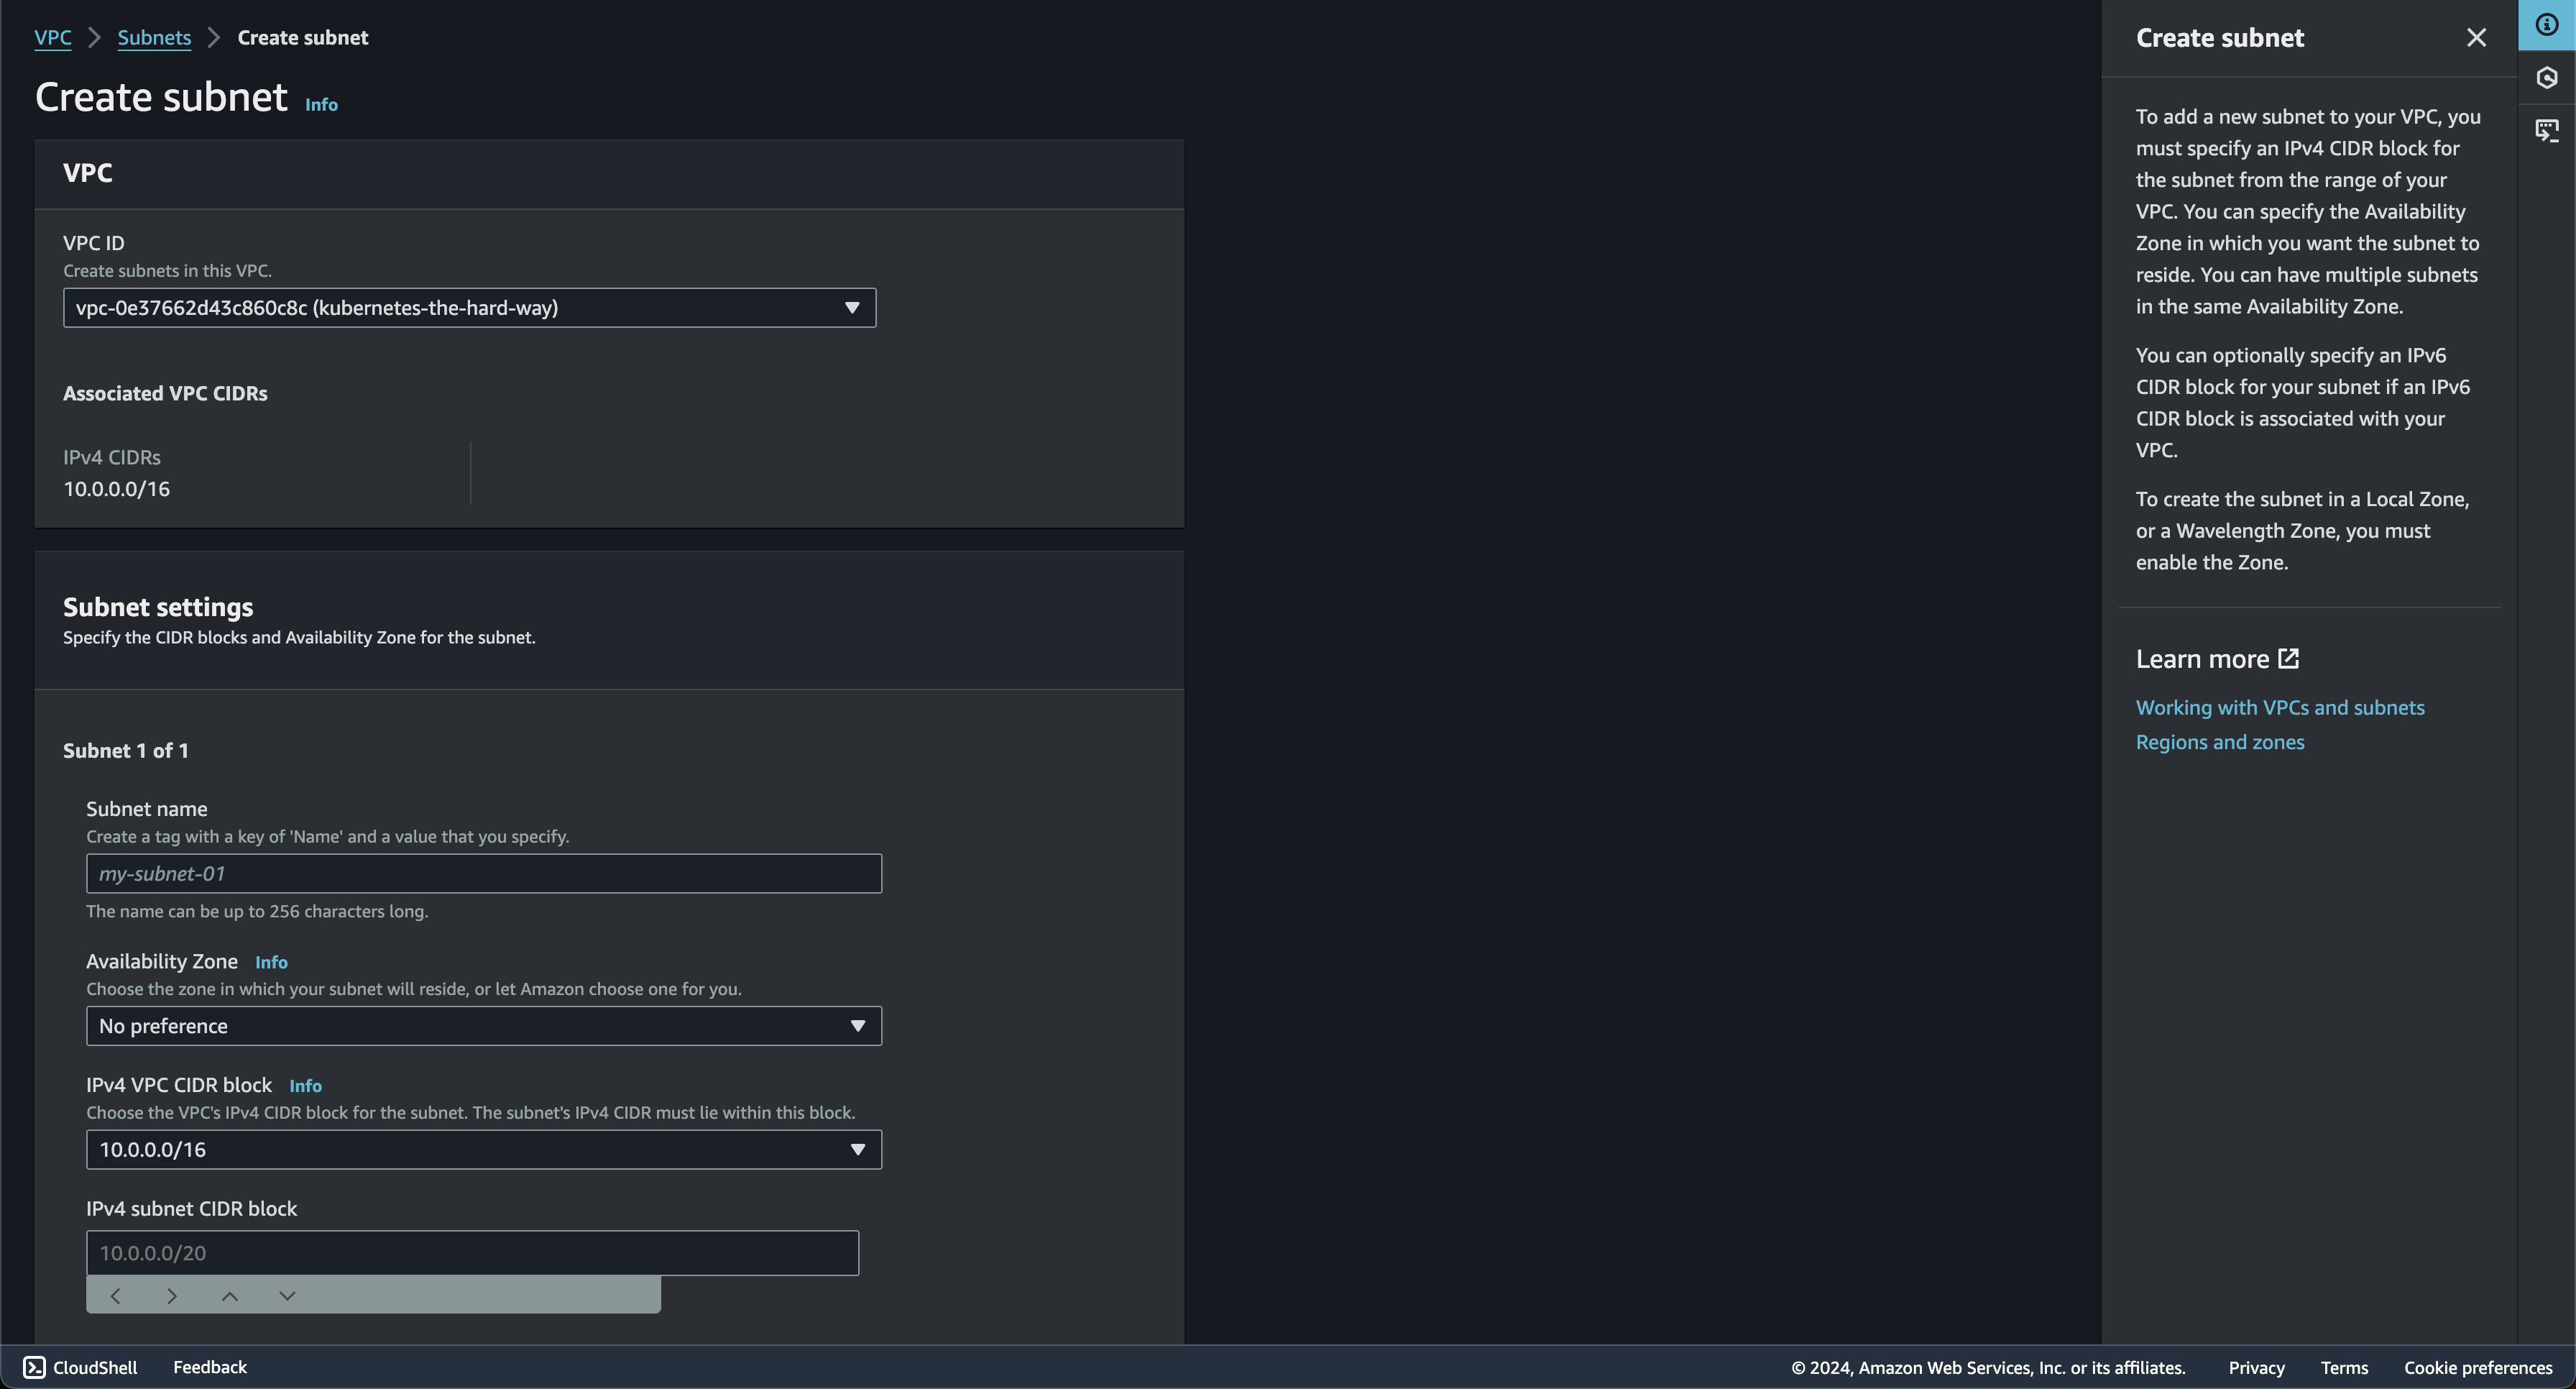Open the tutorials side panel icon
The image size is (2576, 1389).
(x=2547, y=131)
